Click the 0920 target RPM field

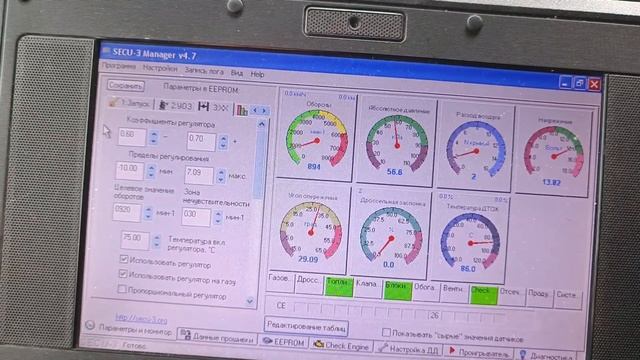click(127, 212)
